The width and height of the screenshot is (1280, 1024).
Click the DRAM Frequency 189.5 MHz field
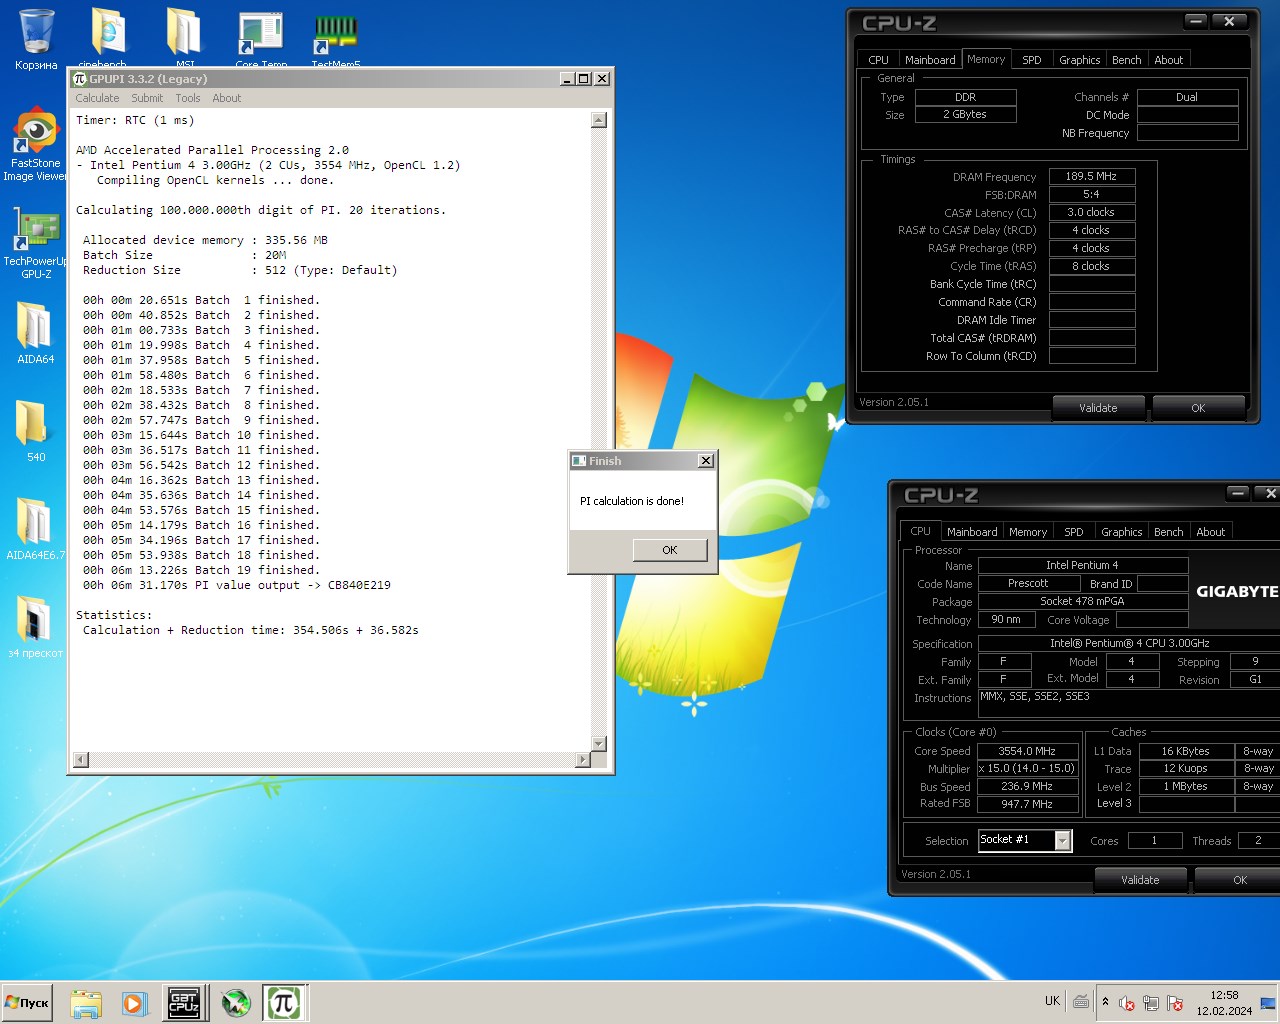(x=1092, y=176)
